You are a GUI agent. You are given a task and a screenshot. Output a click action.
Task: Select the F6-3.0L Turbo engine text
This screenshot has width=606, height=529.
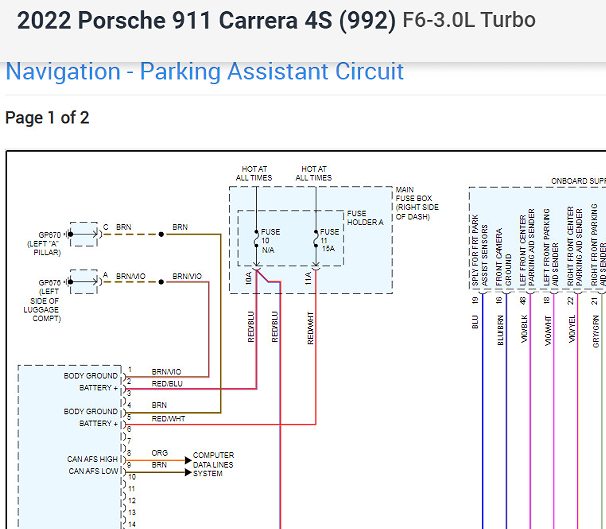tap(469, 20)
